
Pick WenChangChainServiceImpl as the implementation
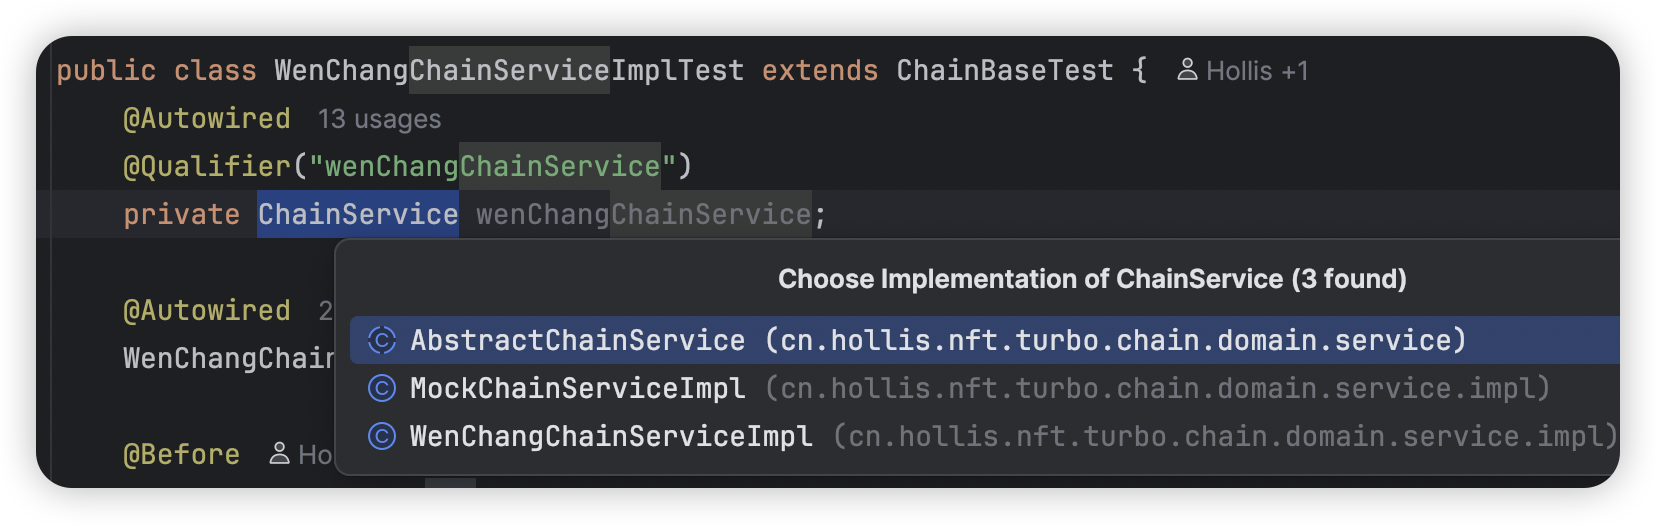pos(611,436)
